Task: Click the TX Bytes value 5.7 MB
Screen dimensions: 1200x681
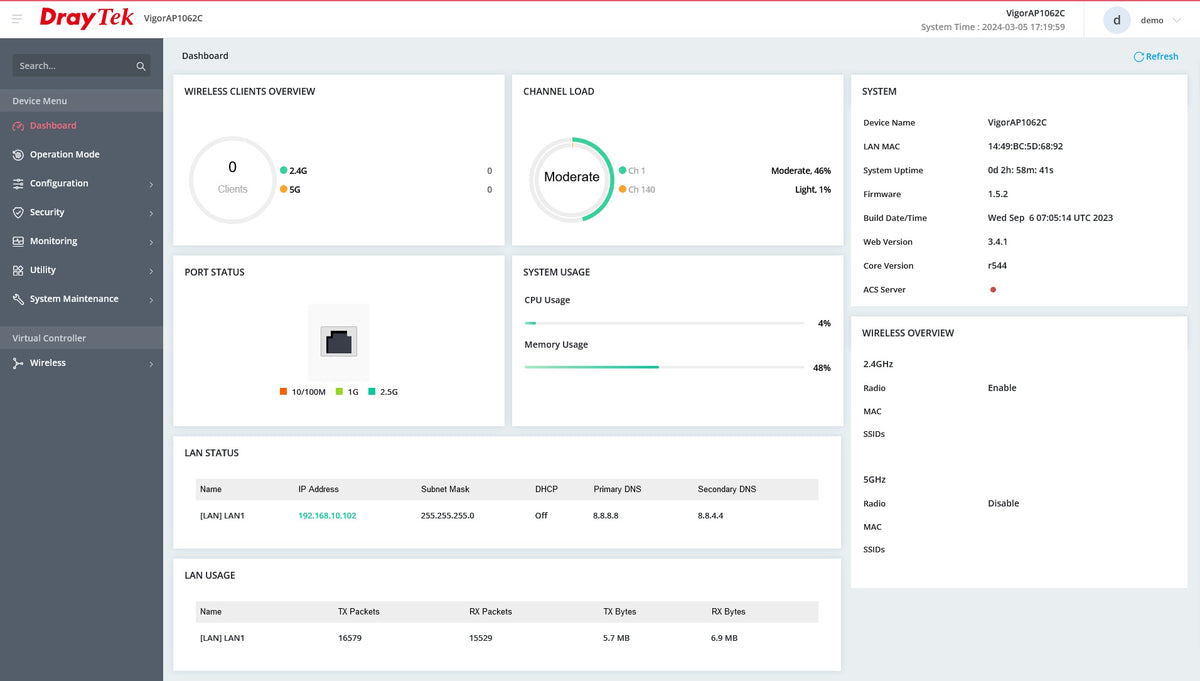Action: pyautogui.click(x=616, y=638)
